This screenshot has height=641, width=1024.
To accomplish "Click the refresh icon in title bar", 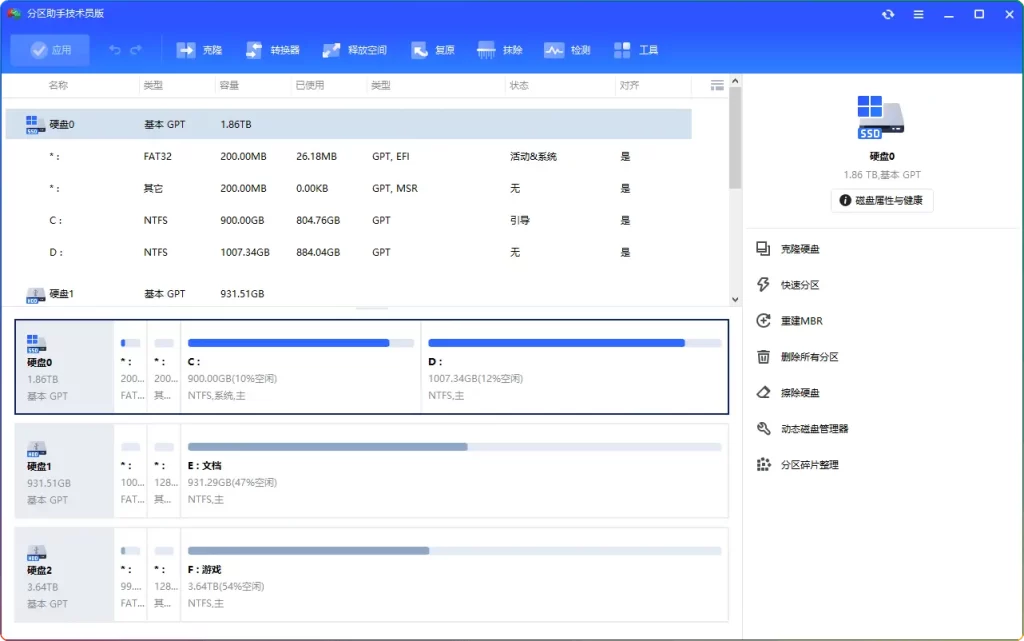I will 888,14.
